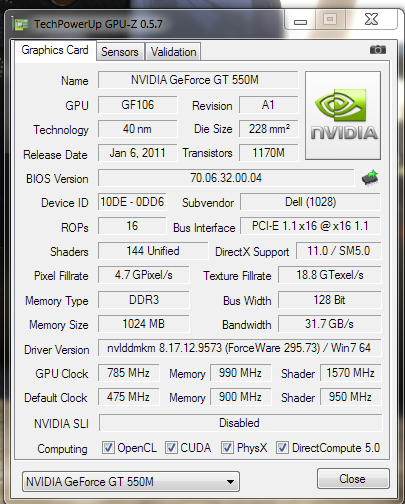Click the Die Size field 228 mm²

268,129
